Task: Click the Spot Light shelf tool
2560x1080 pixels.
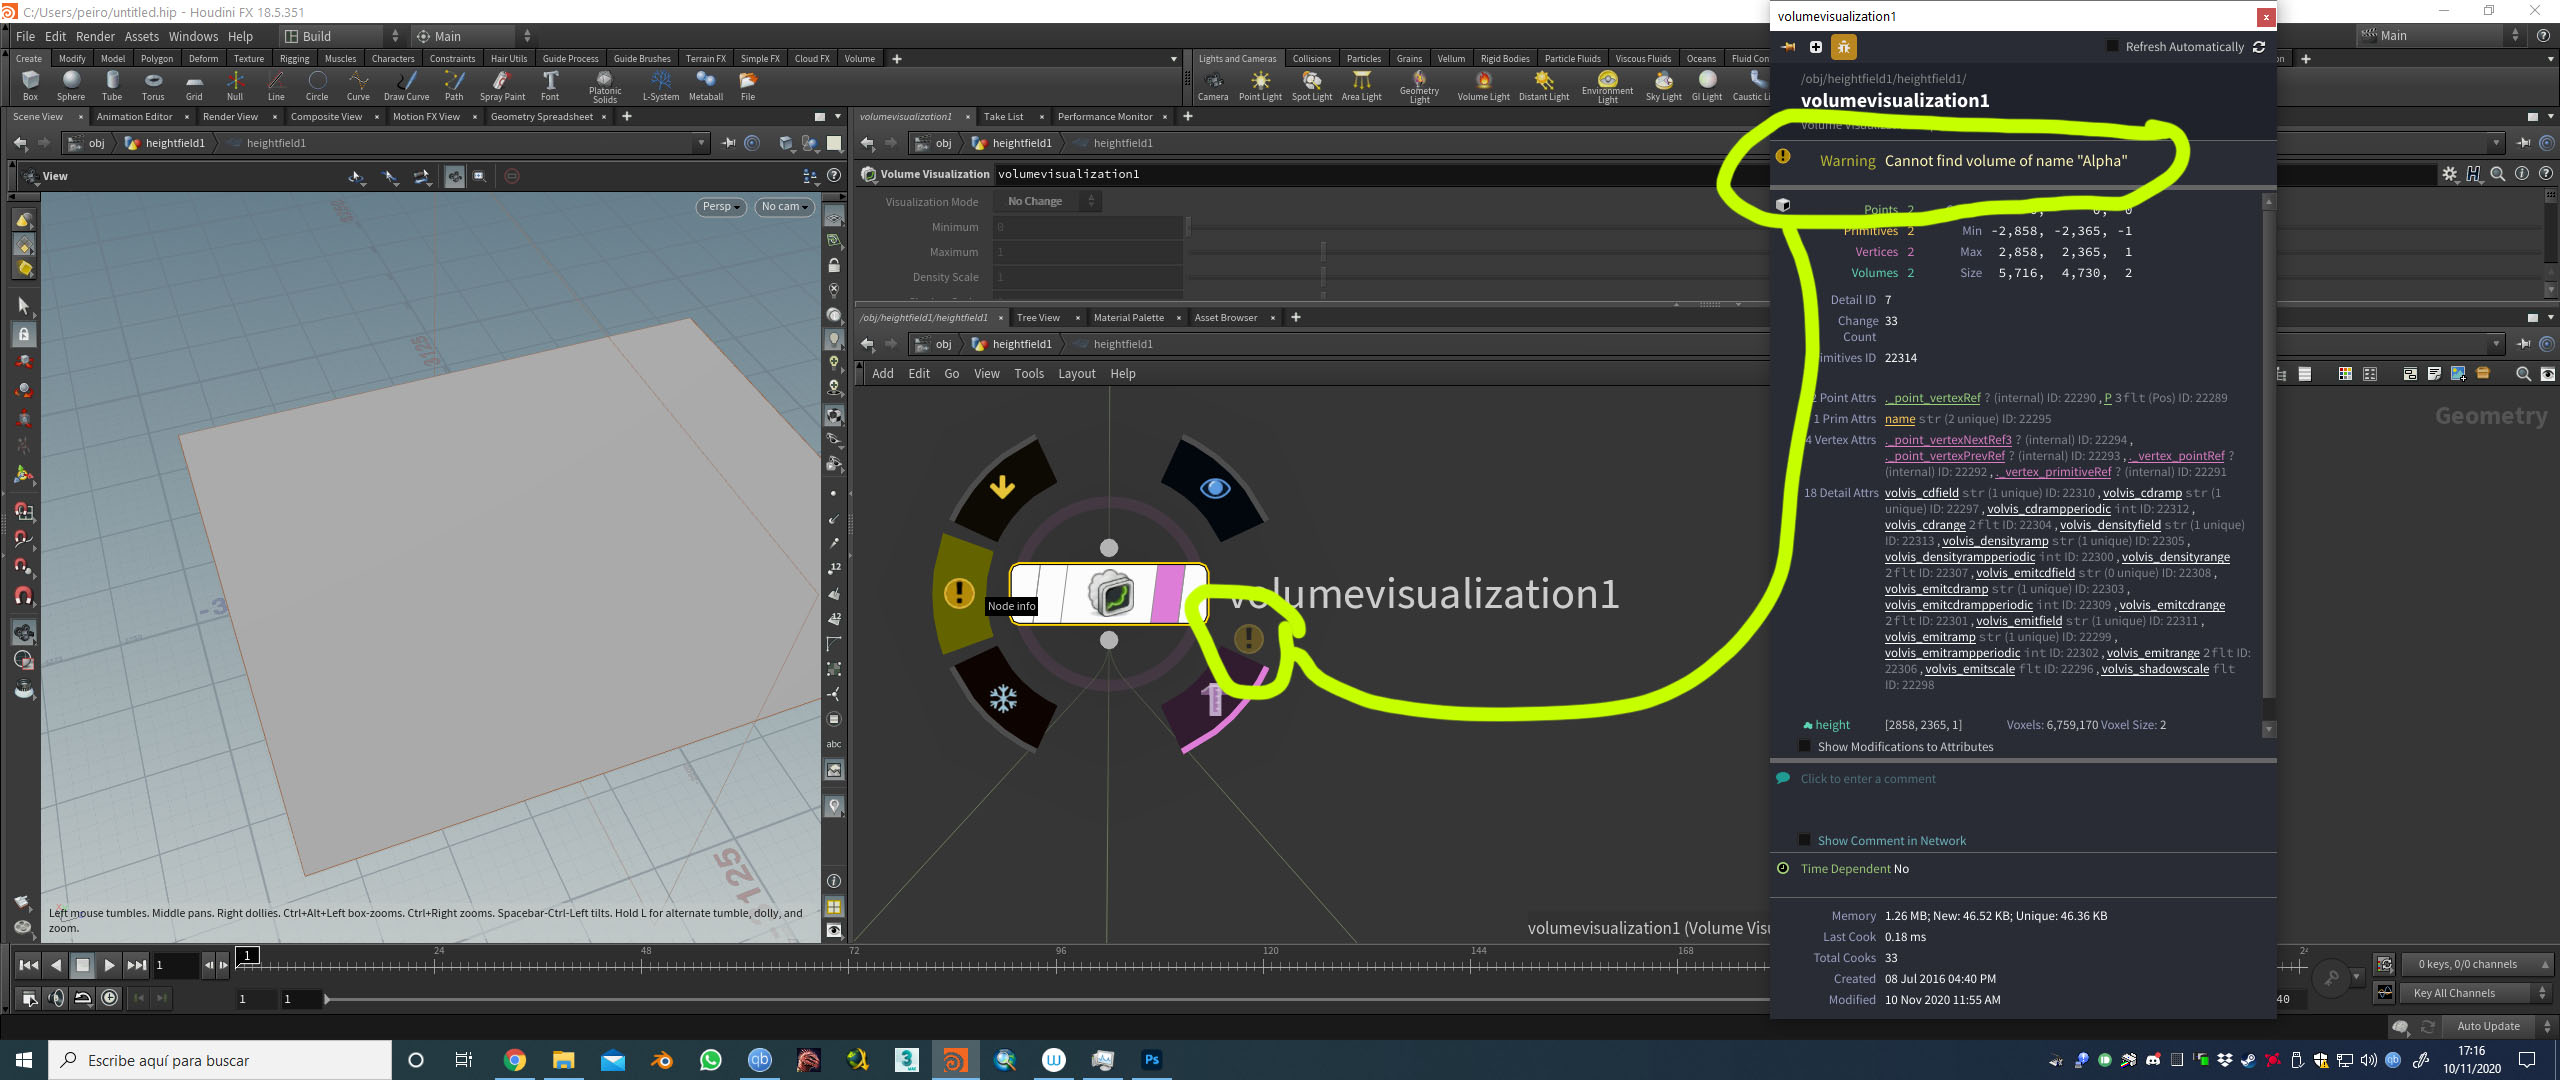Action: [x=1311, y=85]
